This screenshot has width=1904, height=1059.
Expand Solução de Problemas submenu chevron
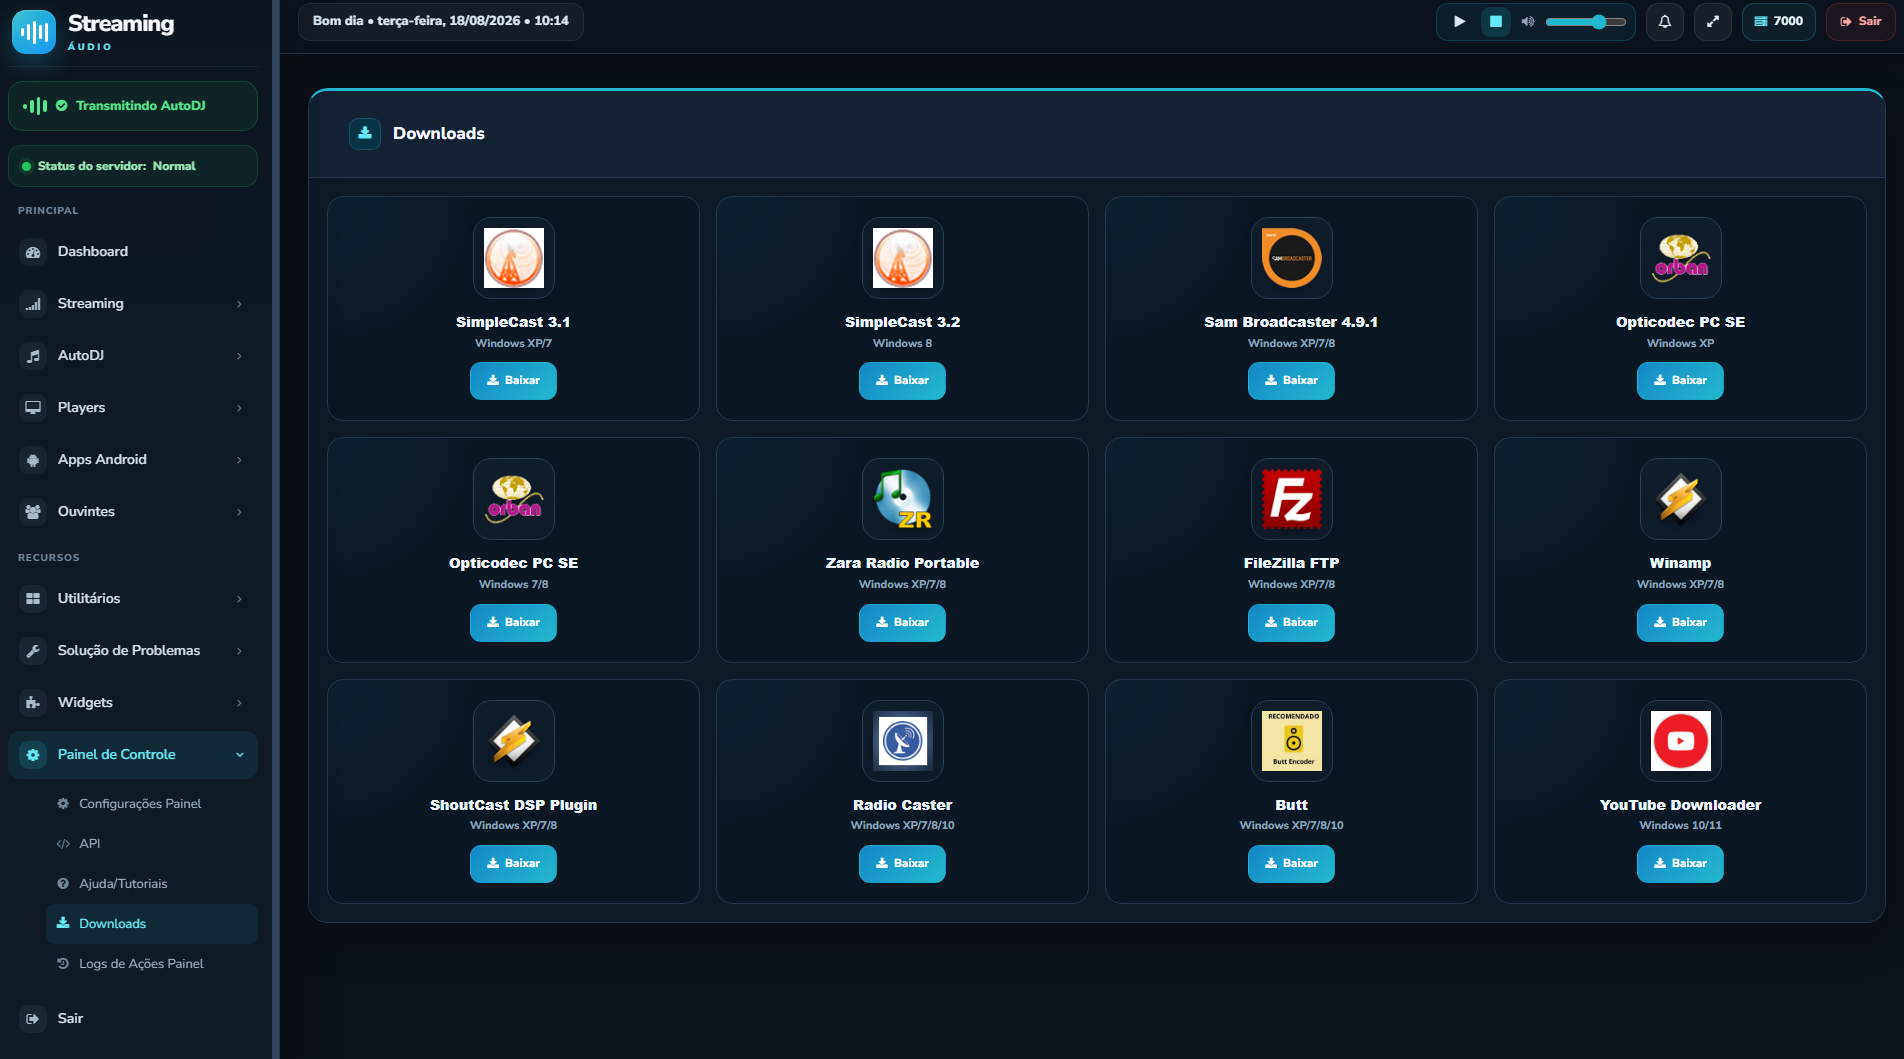click(x=239, y=651)
